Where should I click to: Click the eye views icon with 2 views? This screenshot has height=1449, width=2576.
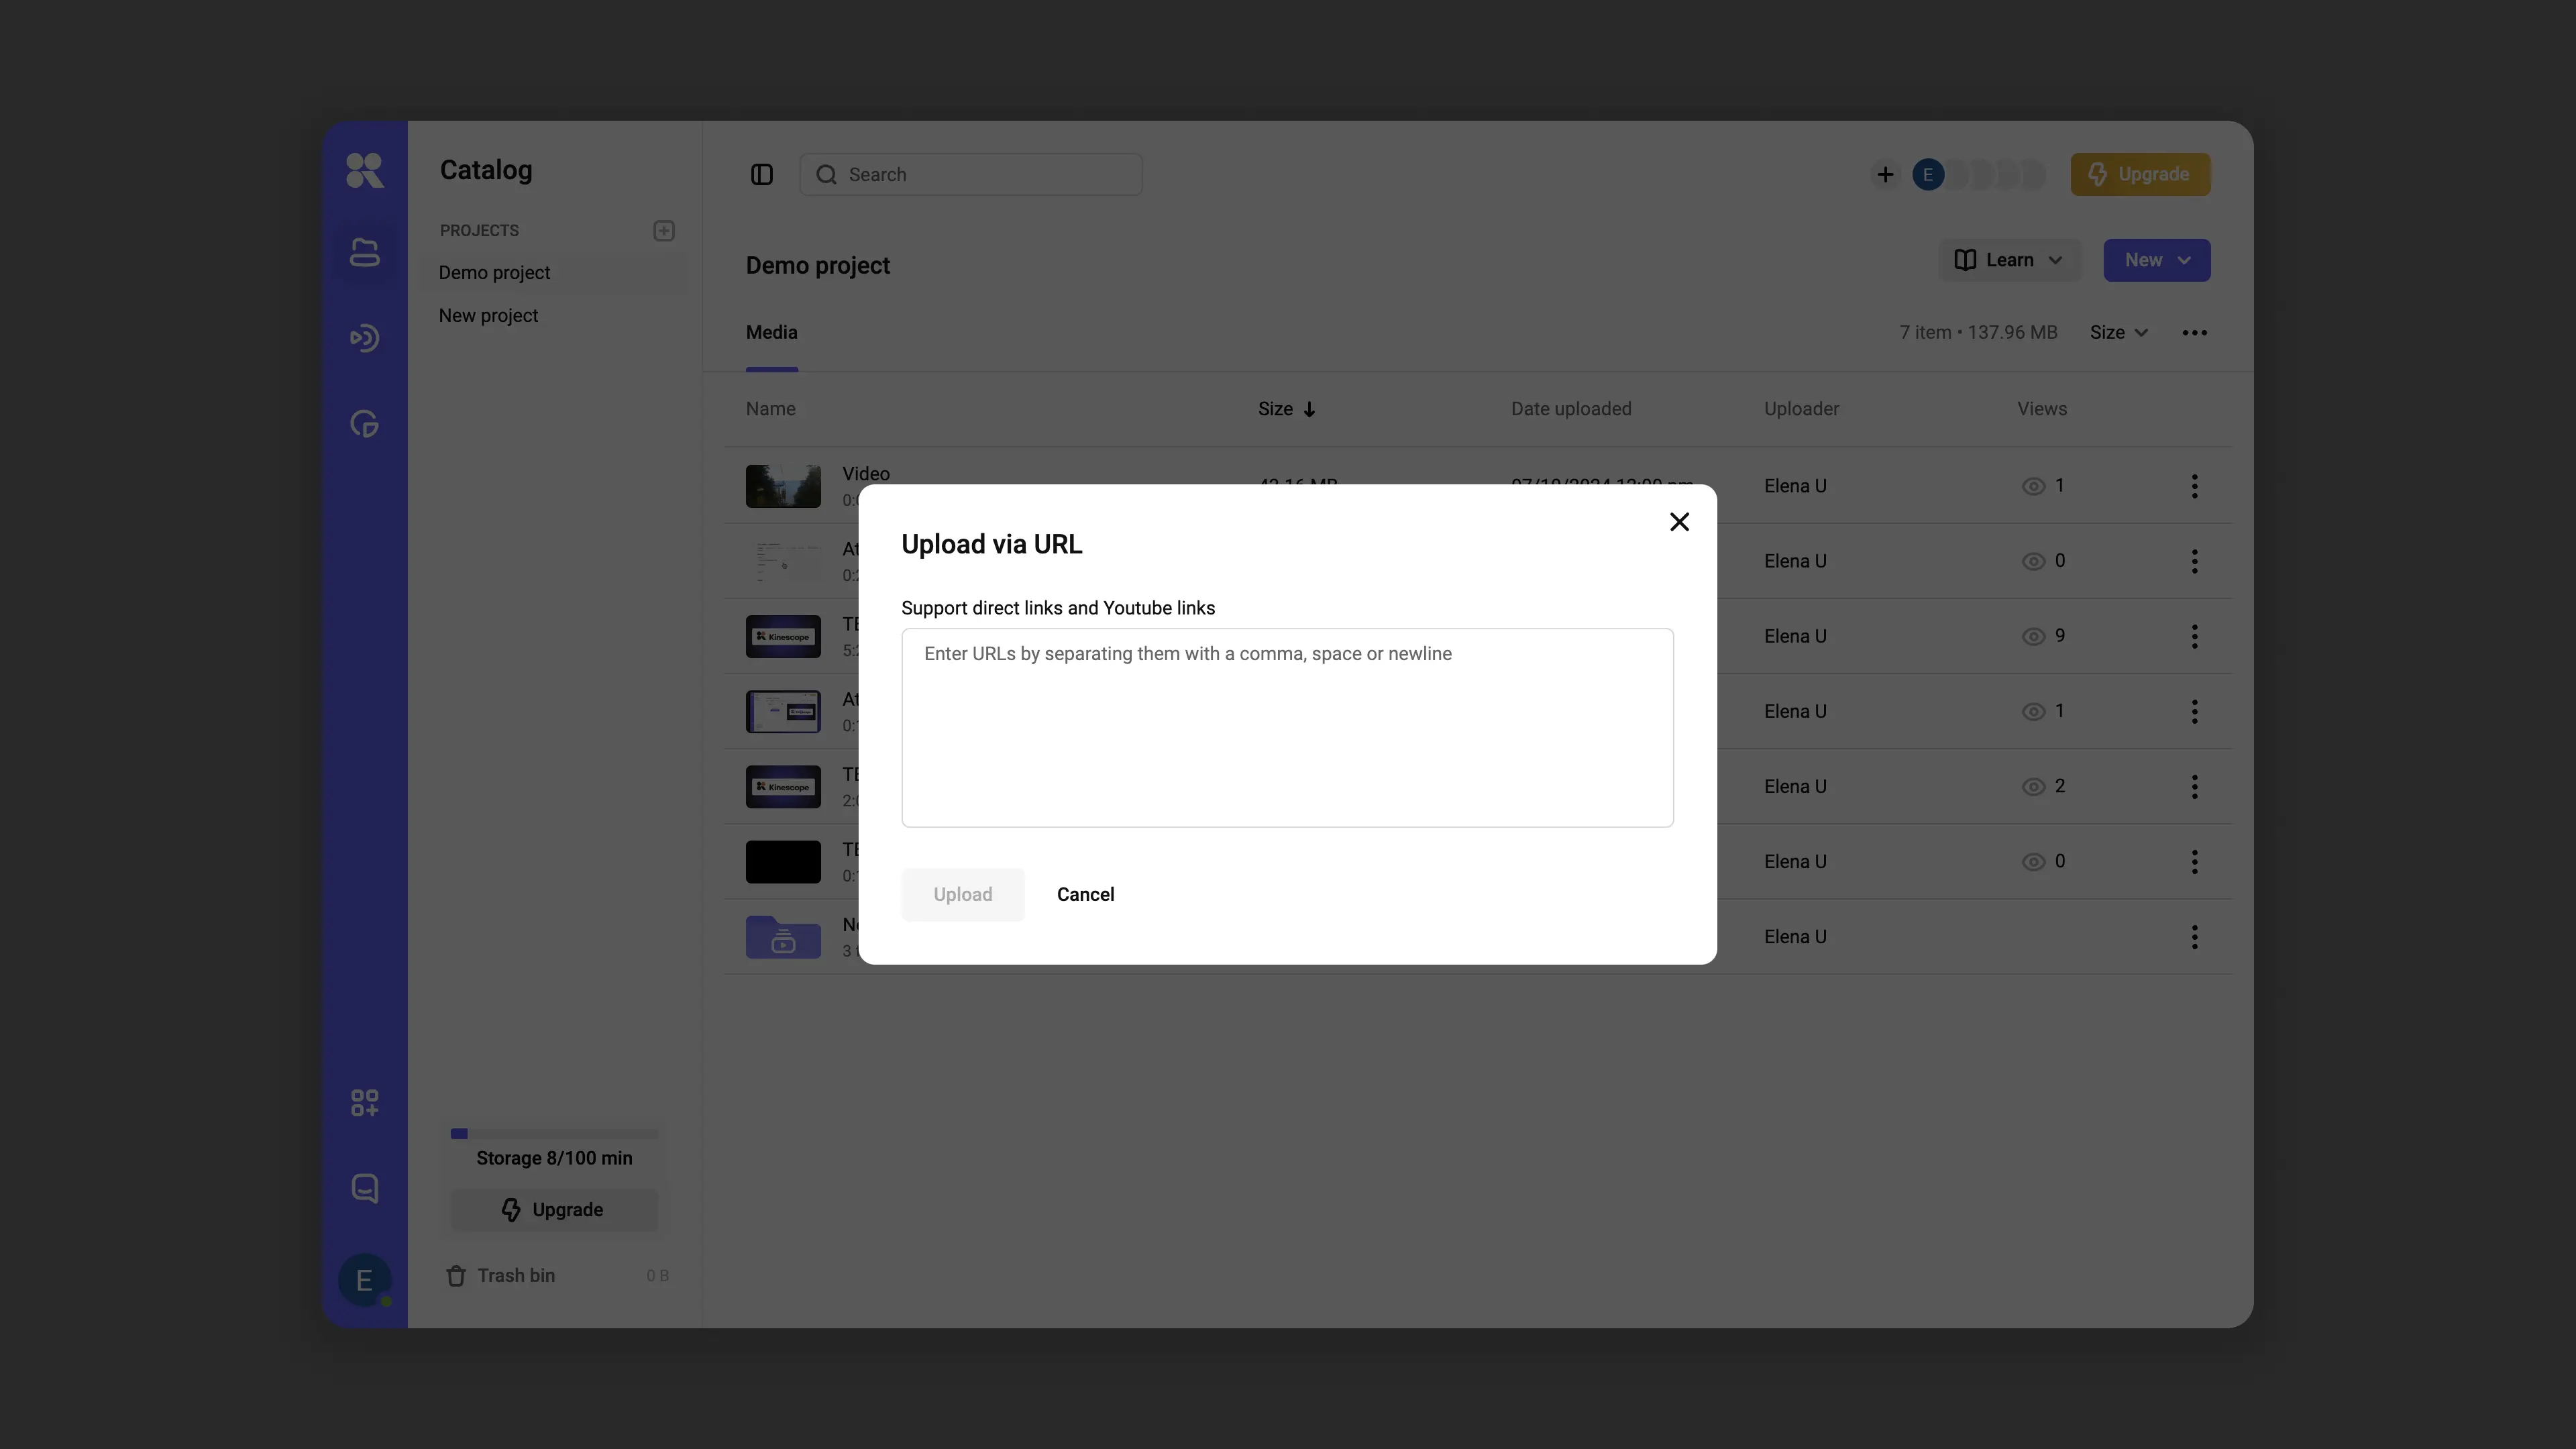click(2033, 787)
